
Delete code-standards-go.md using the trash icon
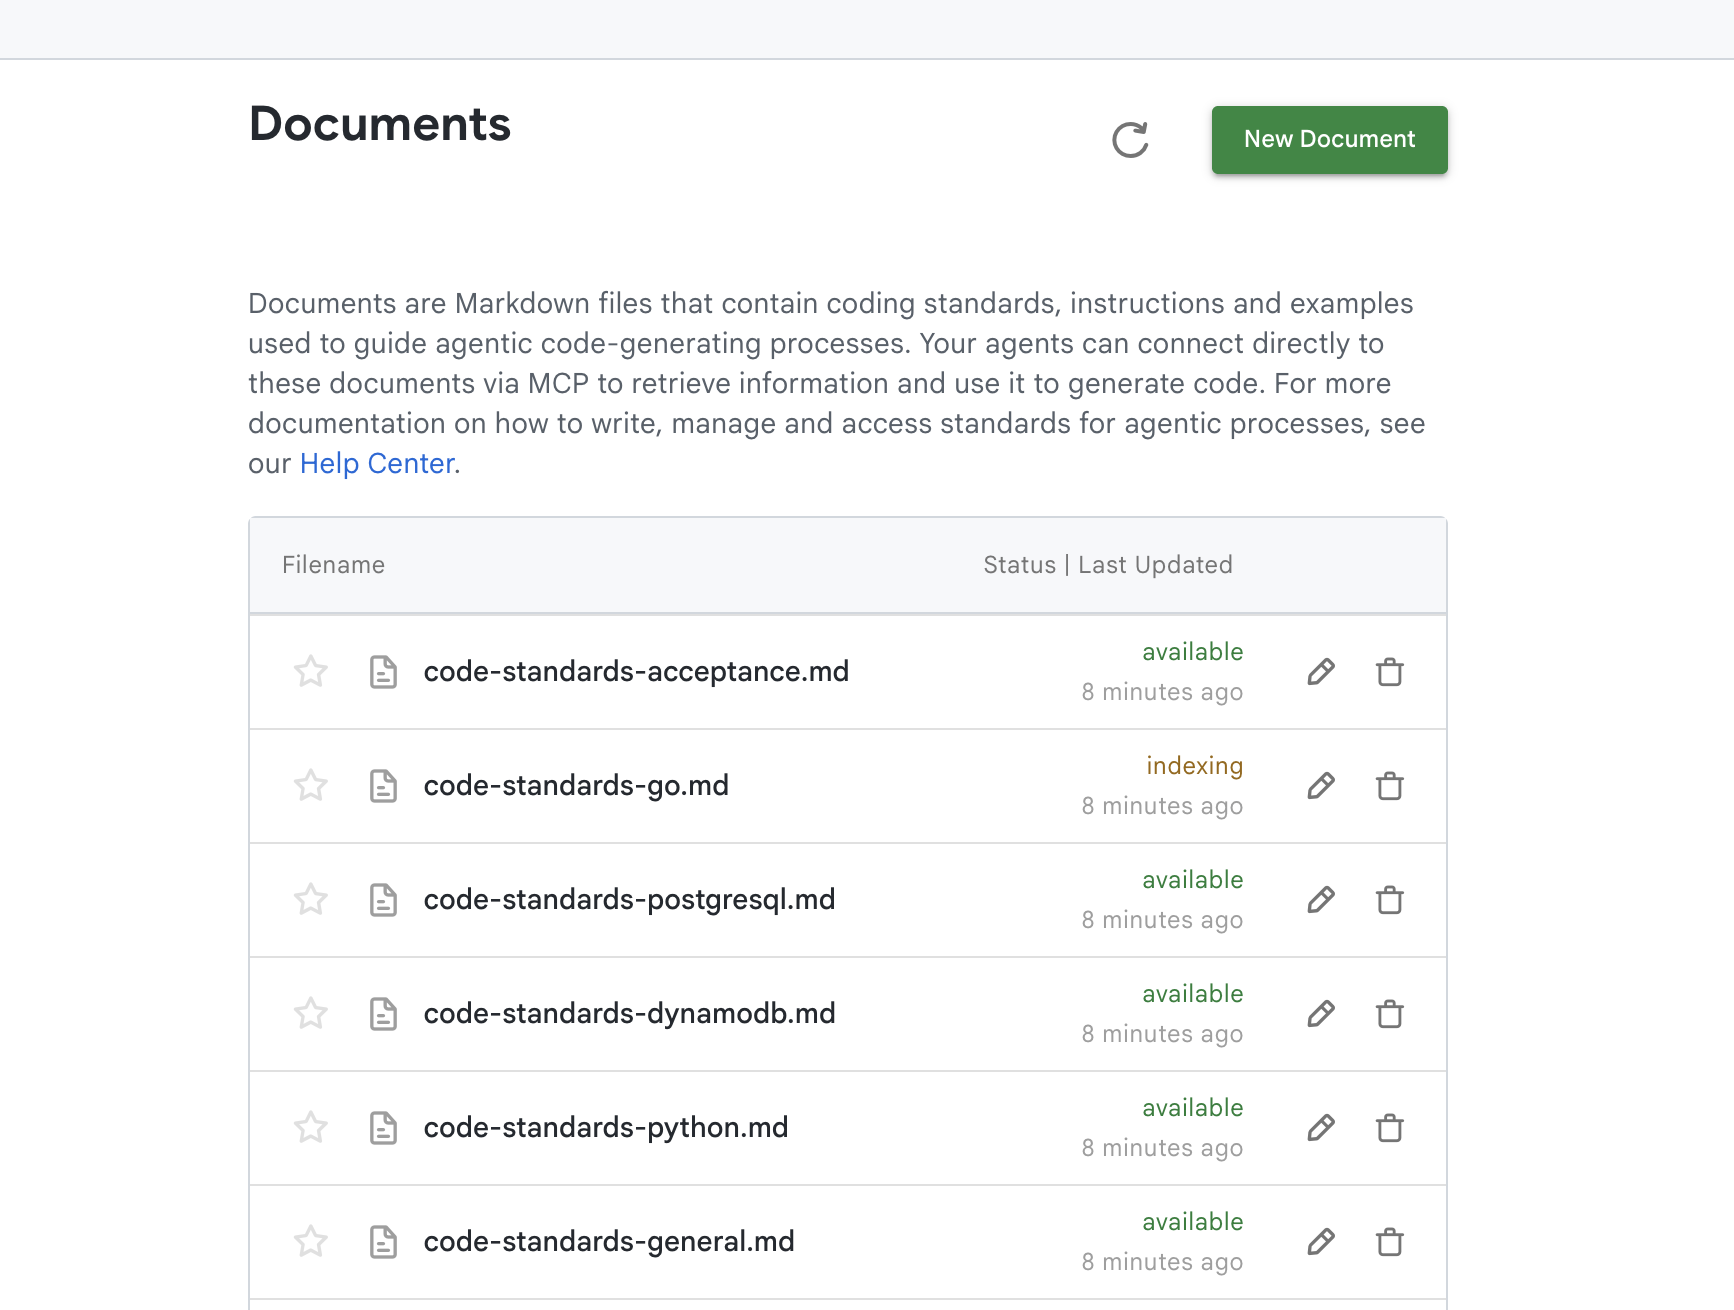pyautogui.click(x=1389, y=786)
